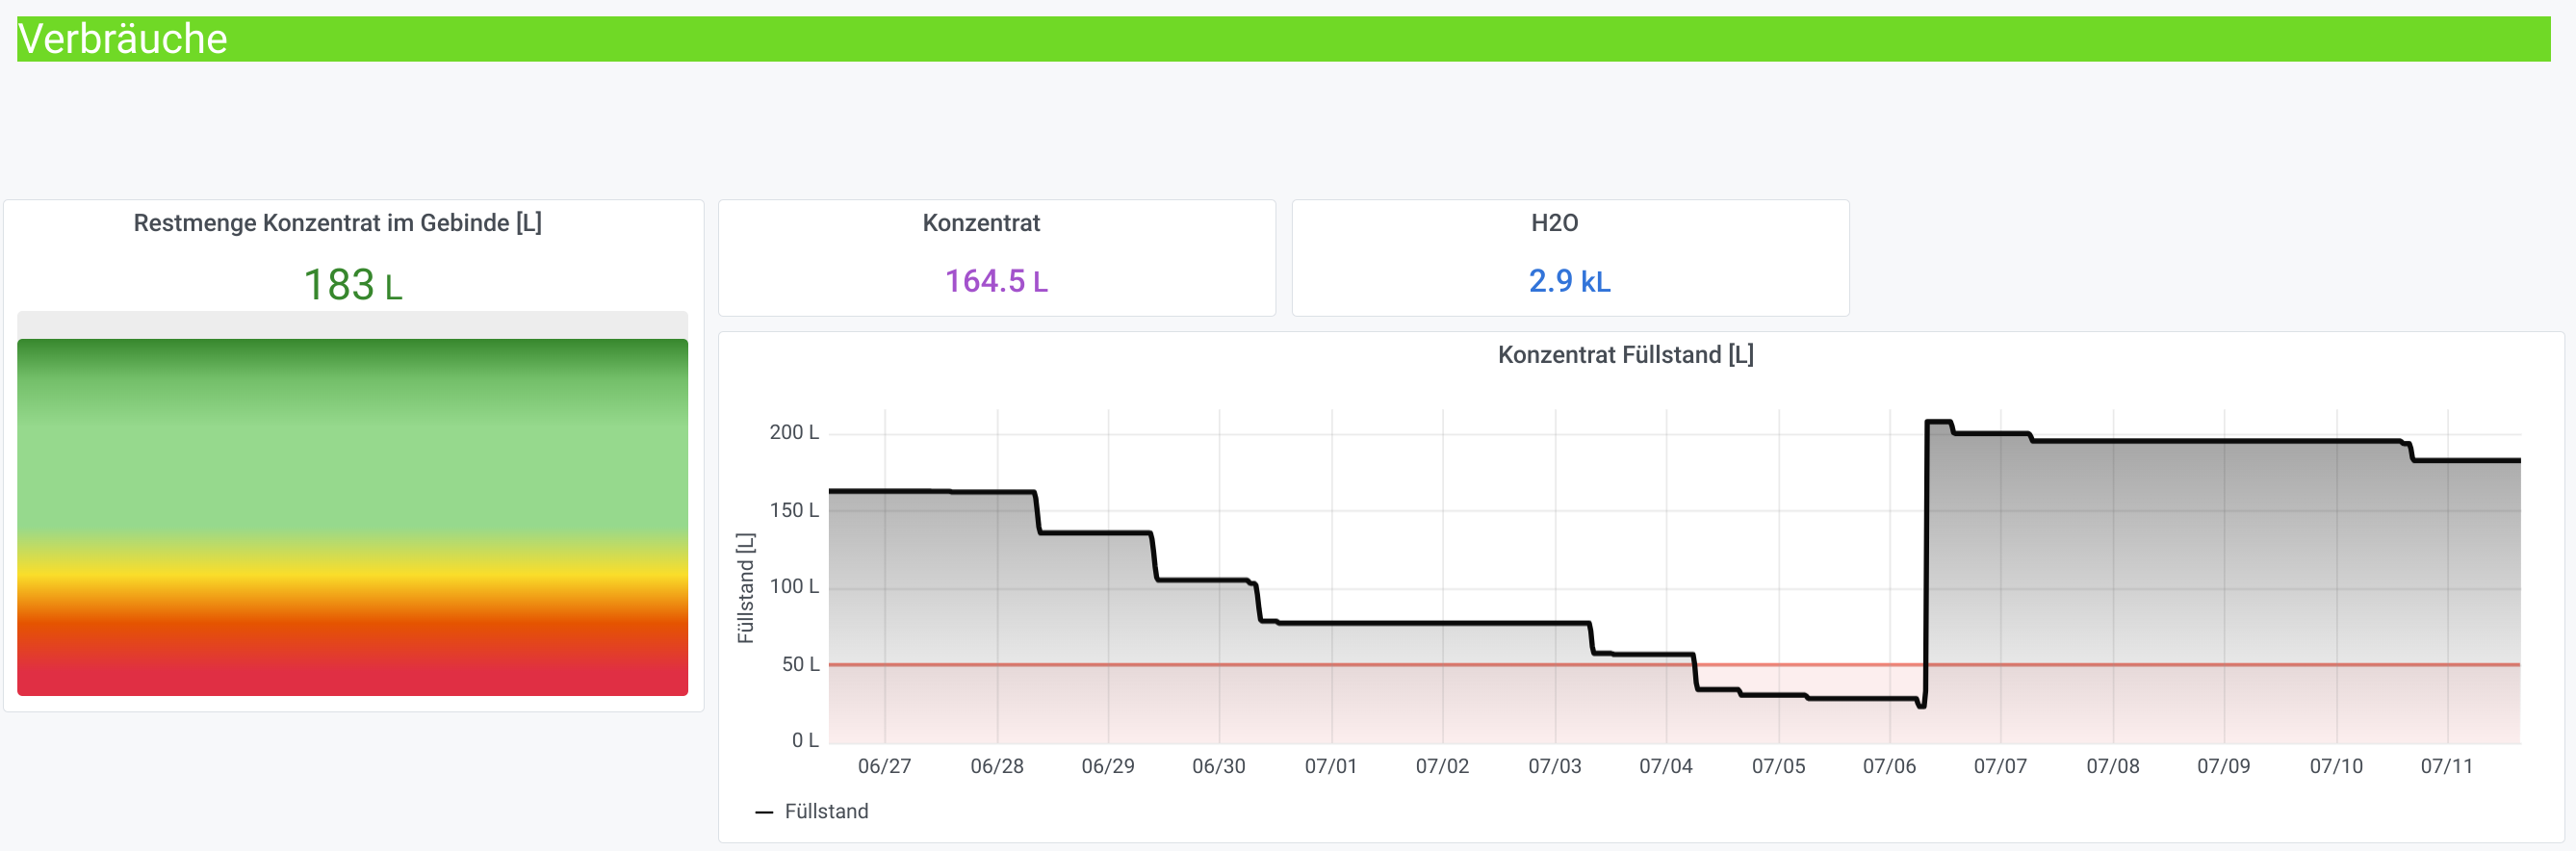
Task: Open the H2O panel title menu
Action: pyautogui.click(x=1554, y=223)
